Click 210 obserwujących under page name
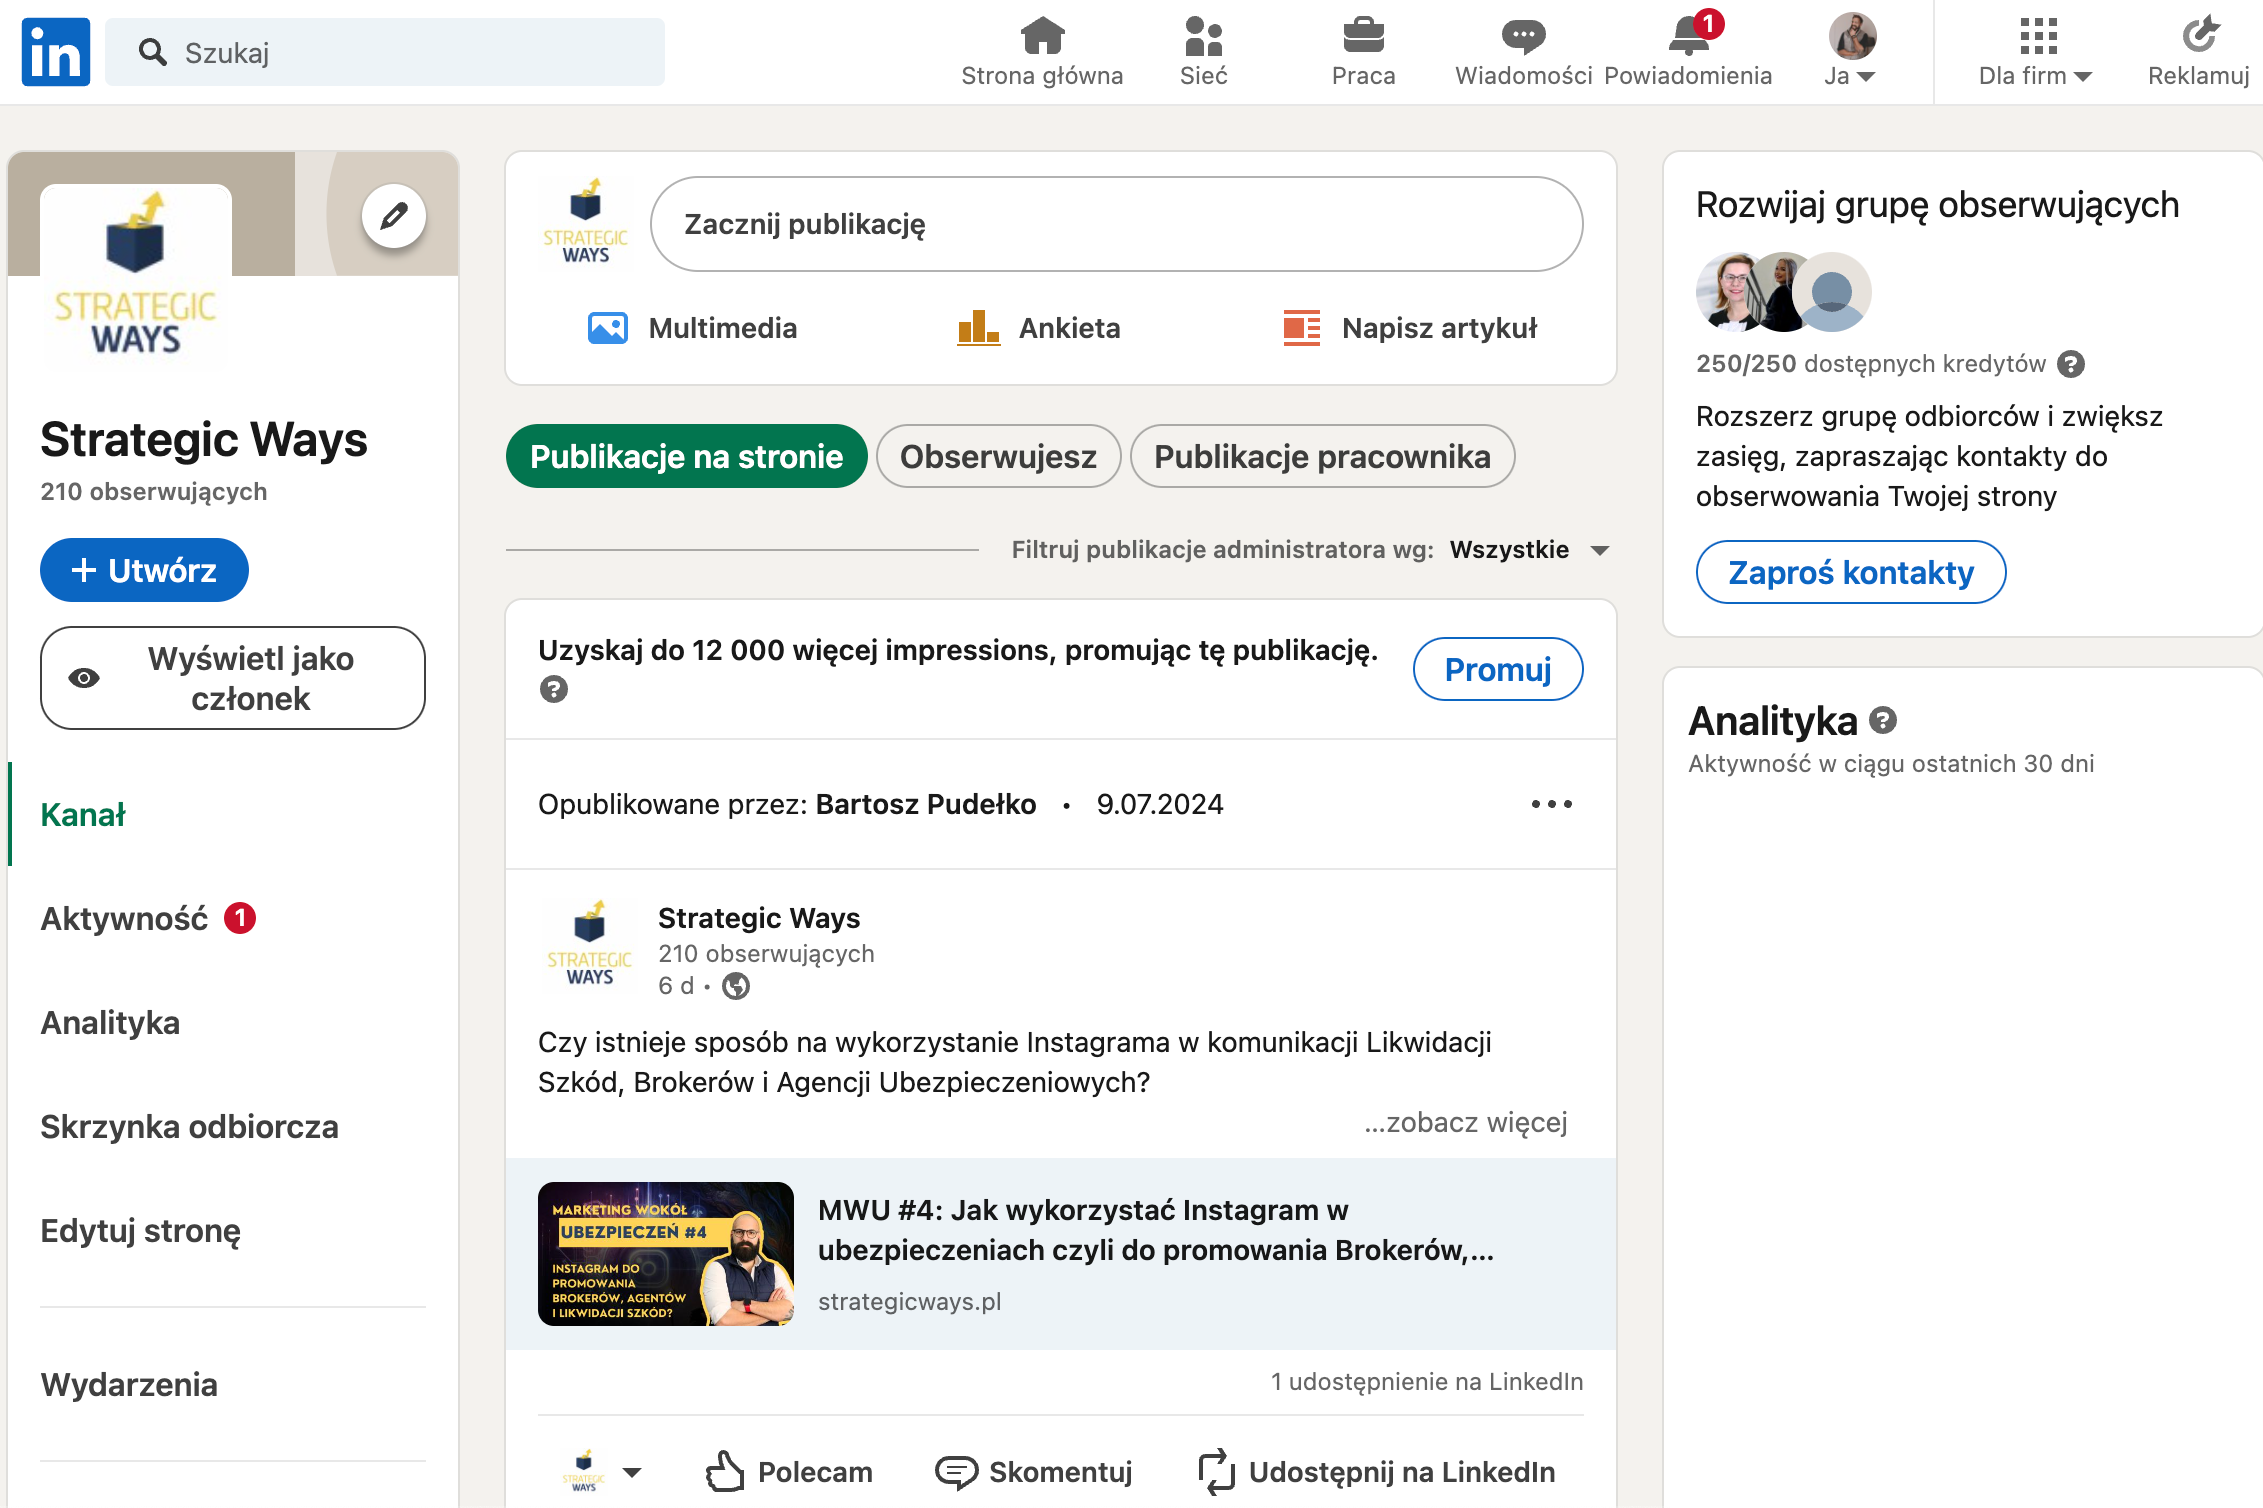 [x=154, y=492]
